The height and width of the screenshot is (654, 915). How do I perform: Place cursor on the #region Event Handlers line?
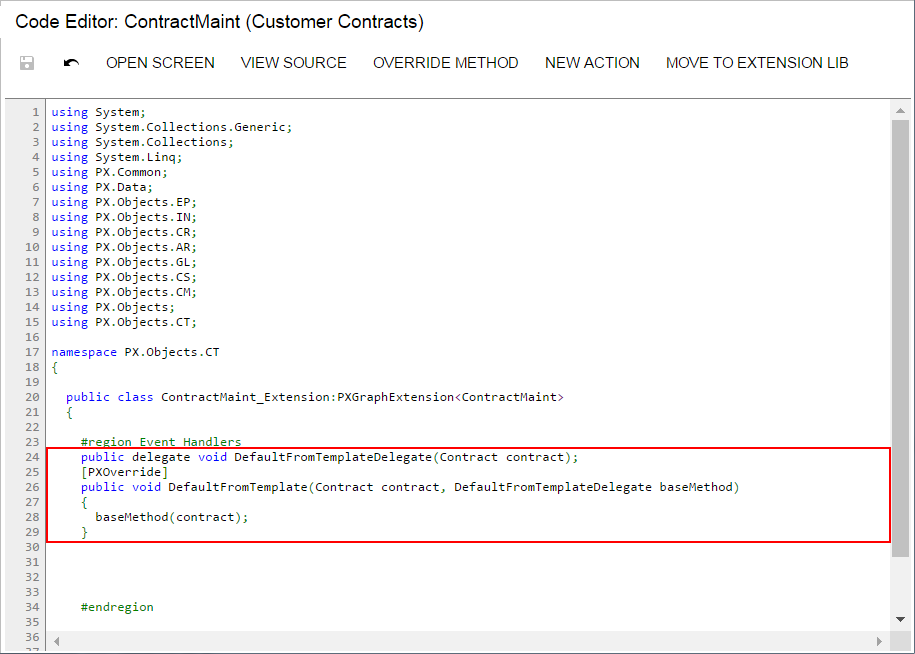click(x=161, y=442)
